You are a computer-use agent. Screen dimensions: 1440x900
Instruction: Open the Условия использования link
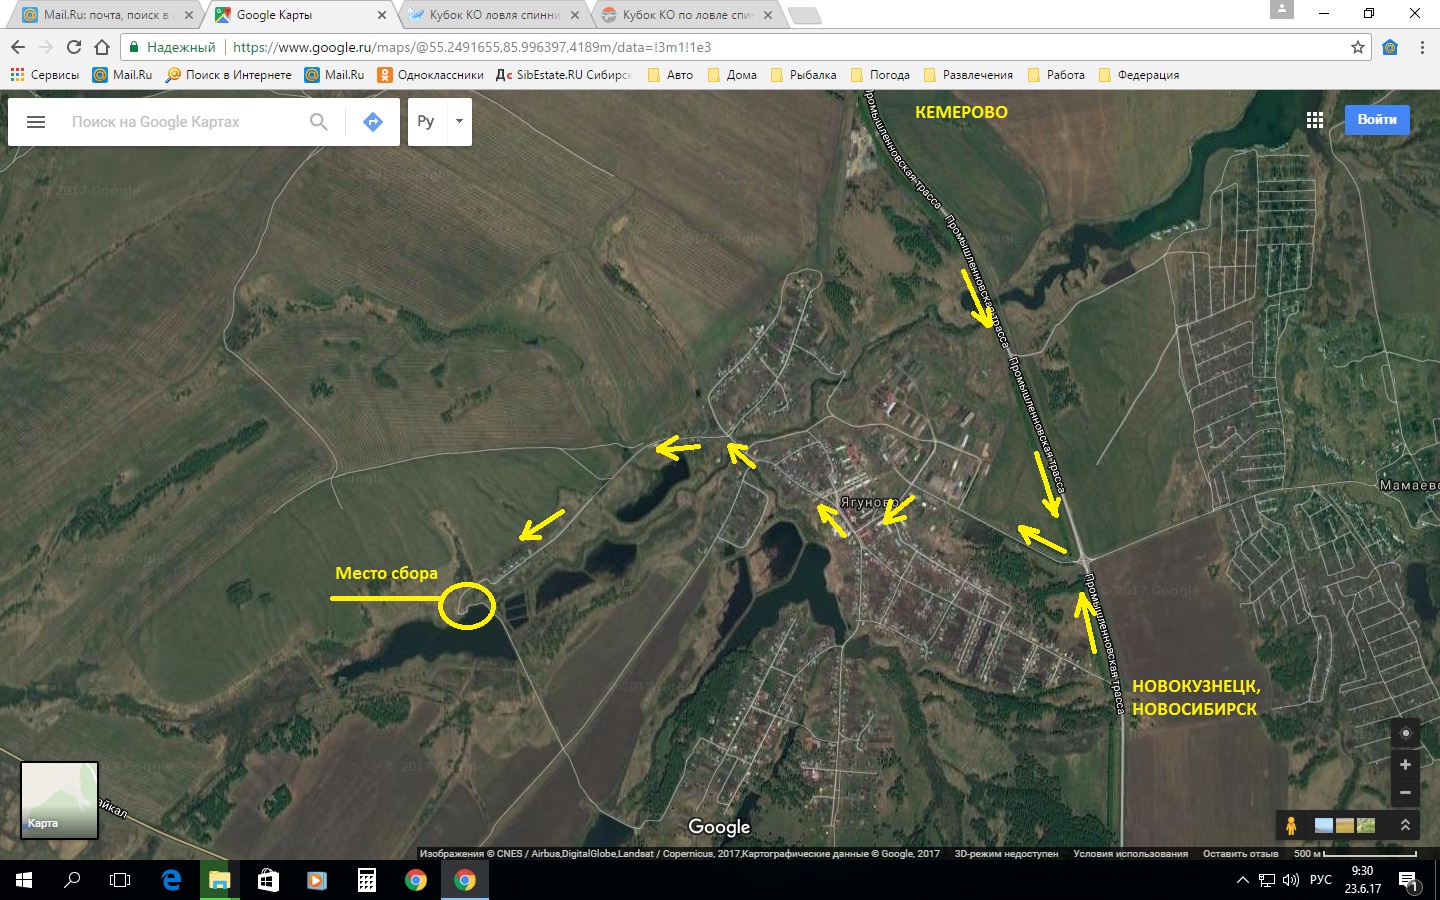click(1130, 854)
